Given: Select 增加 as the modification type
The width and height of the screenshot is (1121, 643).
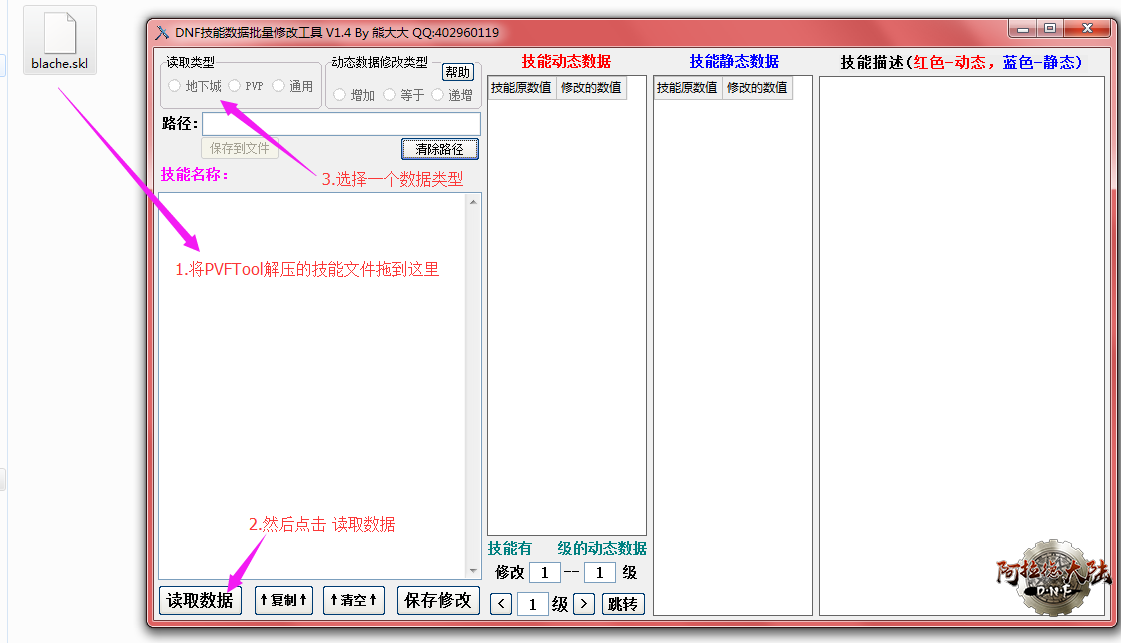Looking at the screenshot, I should tap(340, 95).
